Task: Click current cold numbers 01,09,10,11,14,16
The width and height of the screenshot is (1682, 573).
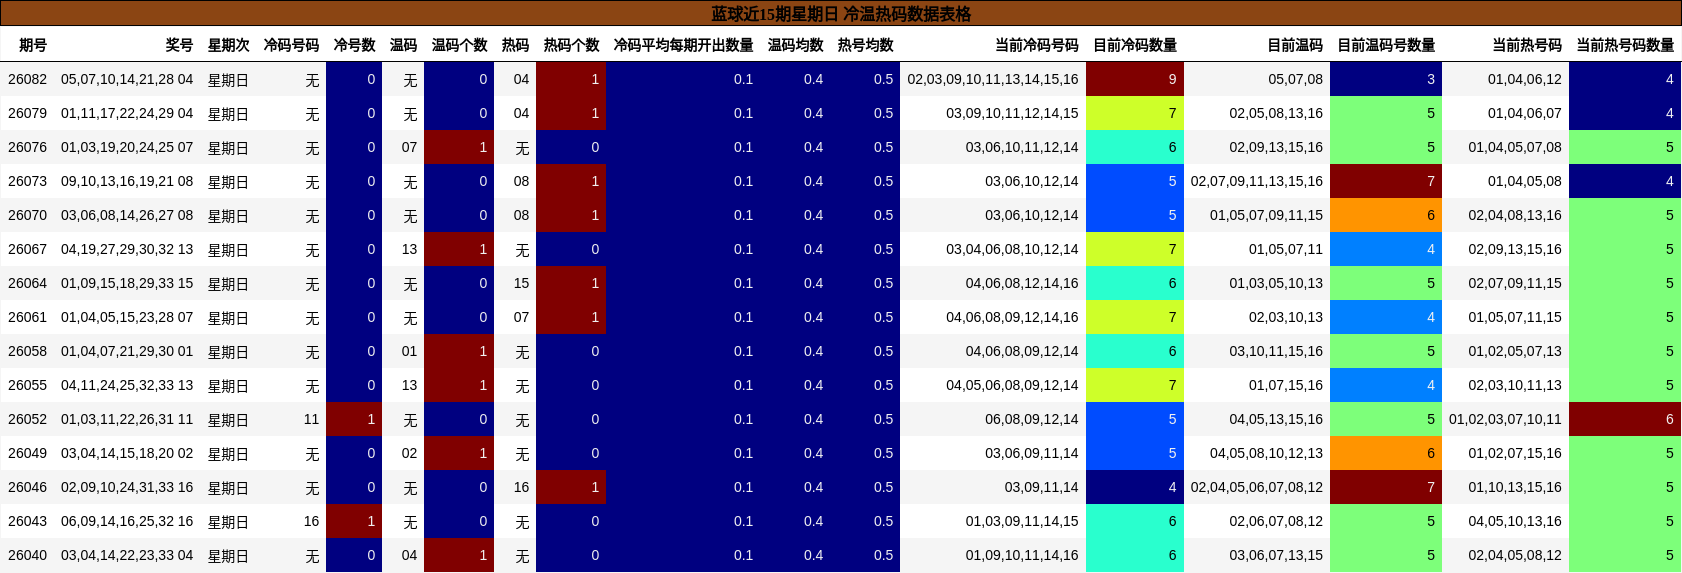Action: pyautogui.click(x=1022, y=555)
